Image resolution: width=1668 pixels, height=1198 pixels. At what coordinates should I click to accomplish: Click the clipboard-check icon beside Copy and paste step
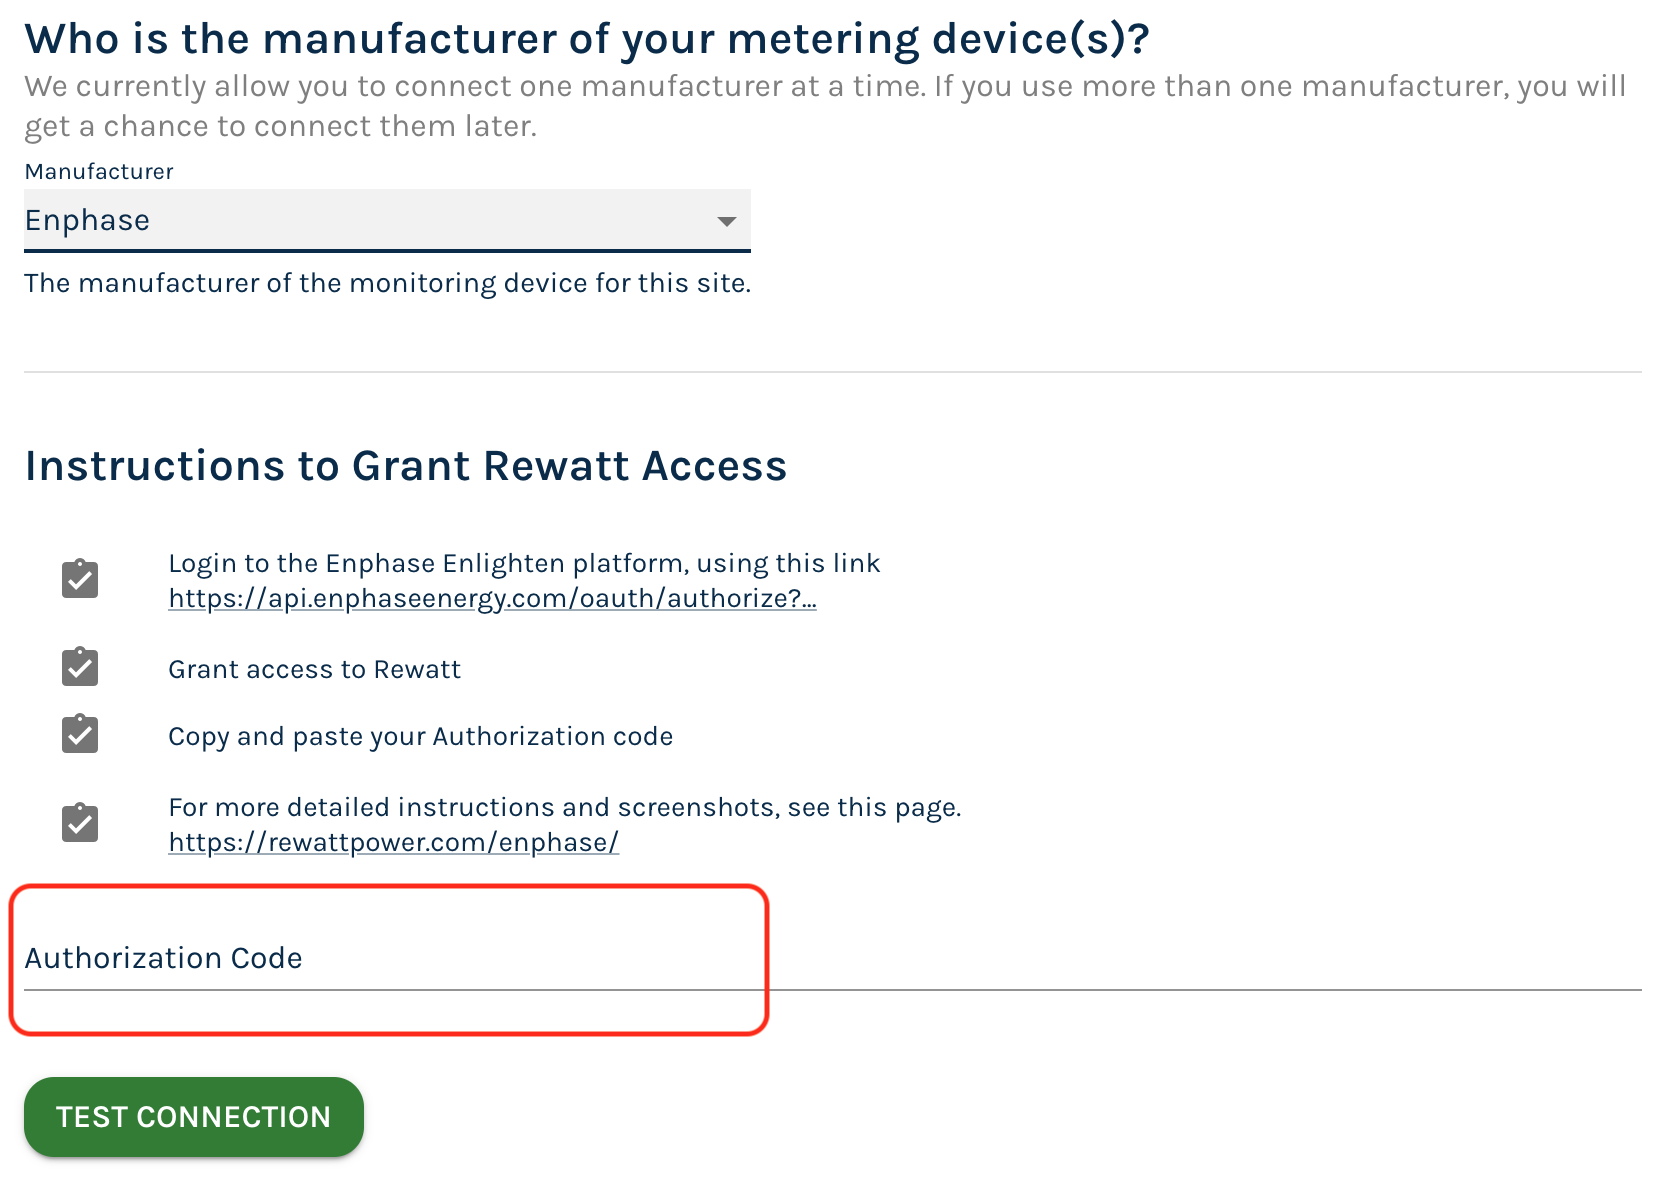pos(80,734)
